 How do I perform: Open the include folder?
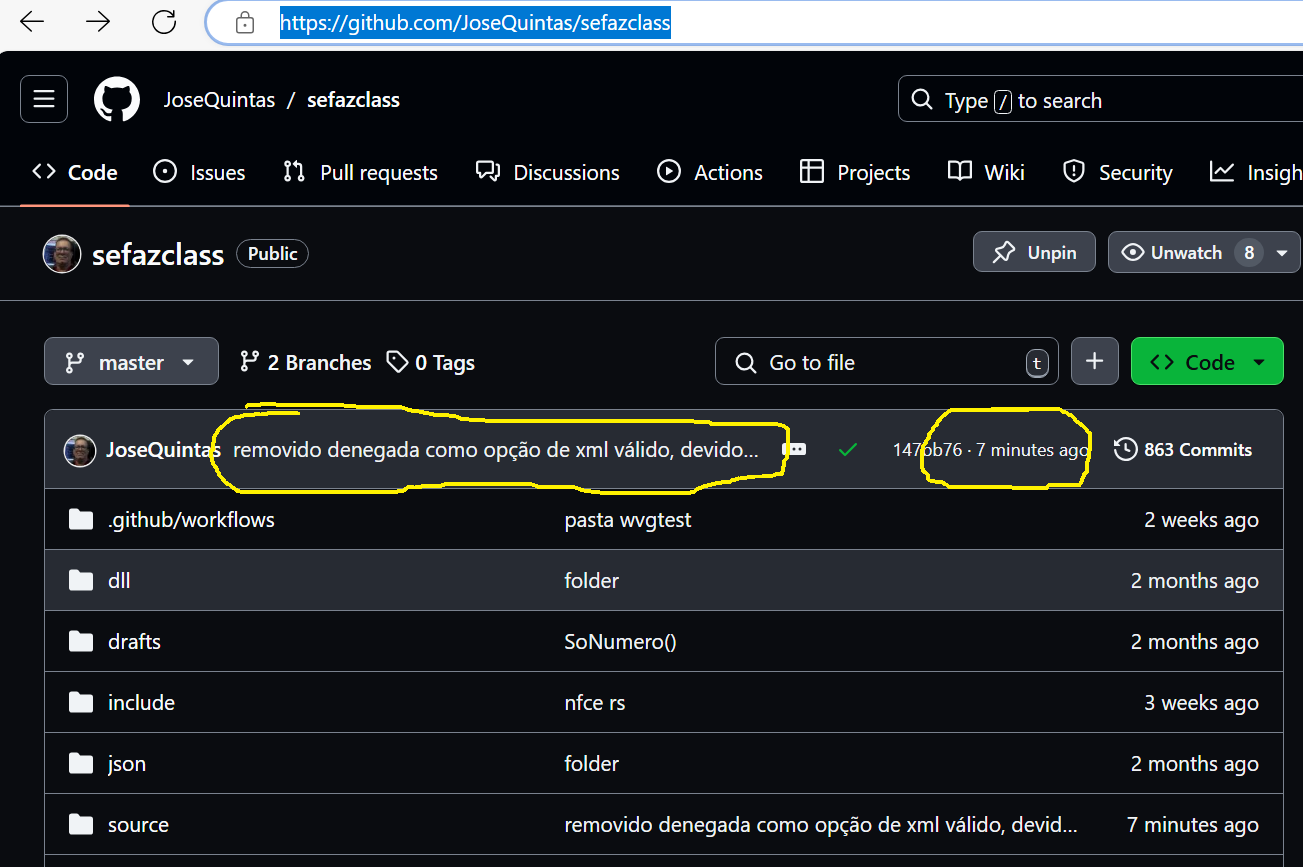[x=141, y=703]
